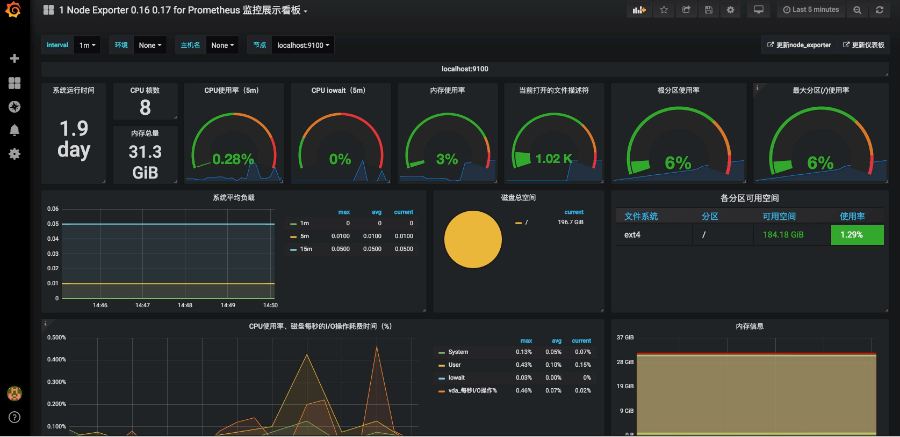Refresh the dashboard
The image size is (900, 437).
pos(879,10)
